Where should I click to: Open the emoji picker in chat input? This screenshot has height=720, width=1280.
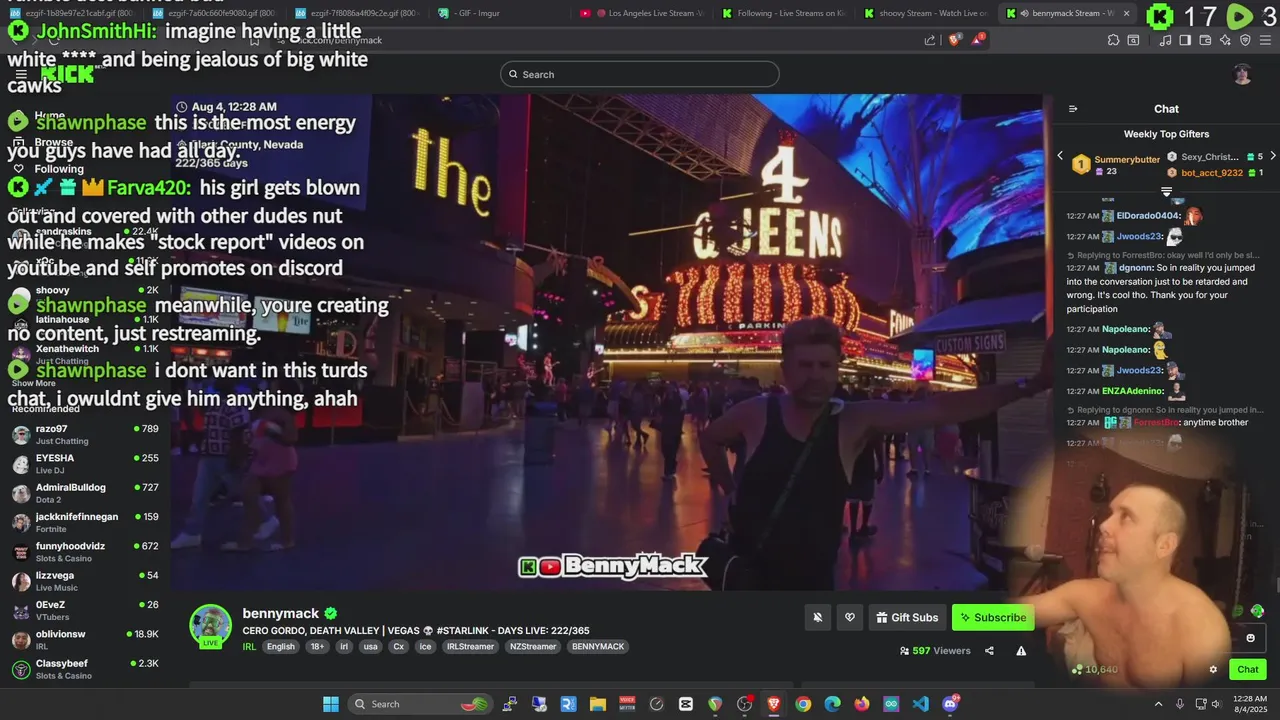coord(1250,638)
